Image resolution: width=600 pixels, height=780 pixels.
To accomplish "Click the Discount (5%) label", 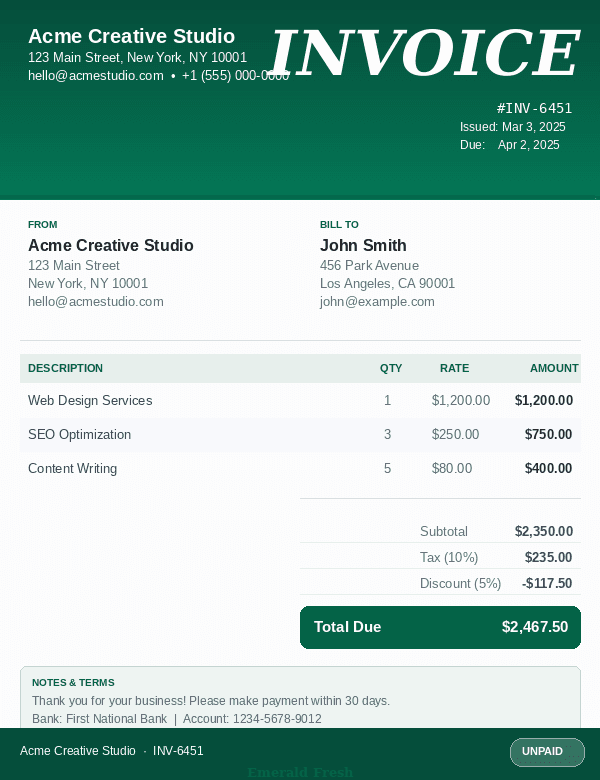I will 460,583.
